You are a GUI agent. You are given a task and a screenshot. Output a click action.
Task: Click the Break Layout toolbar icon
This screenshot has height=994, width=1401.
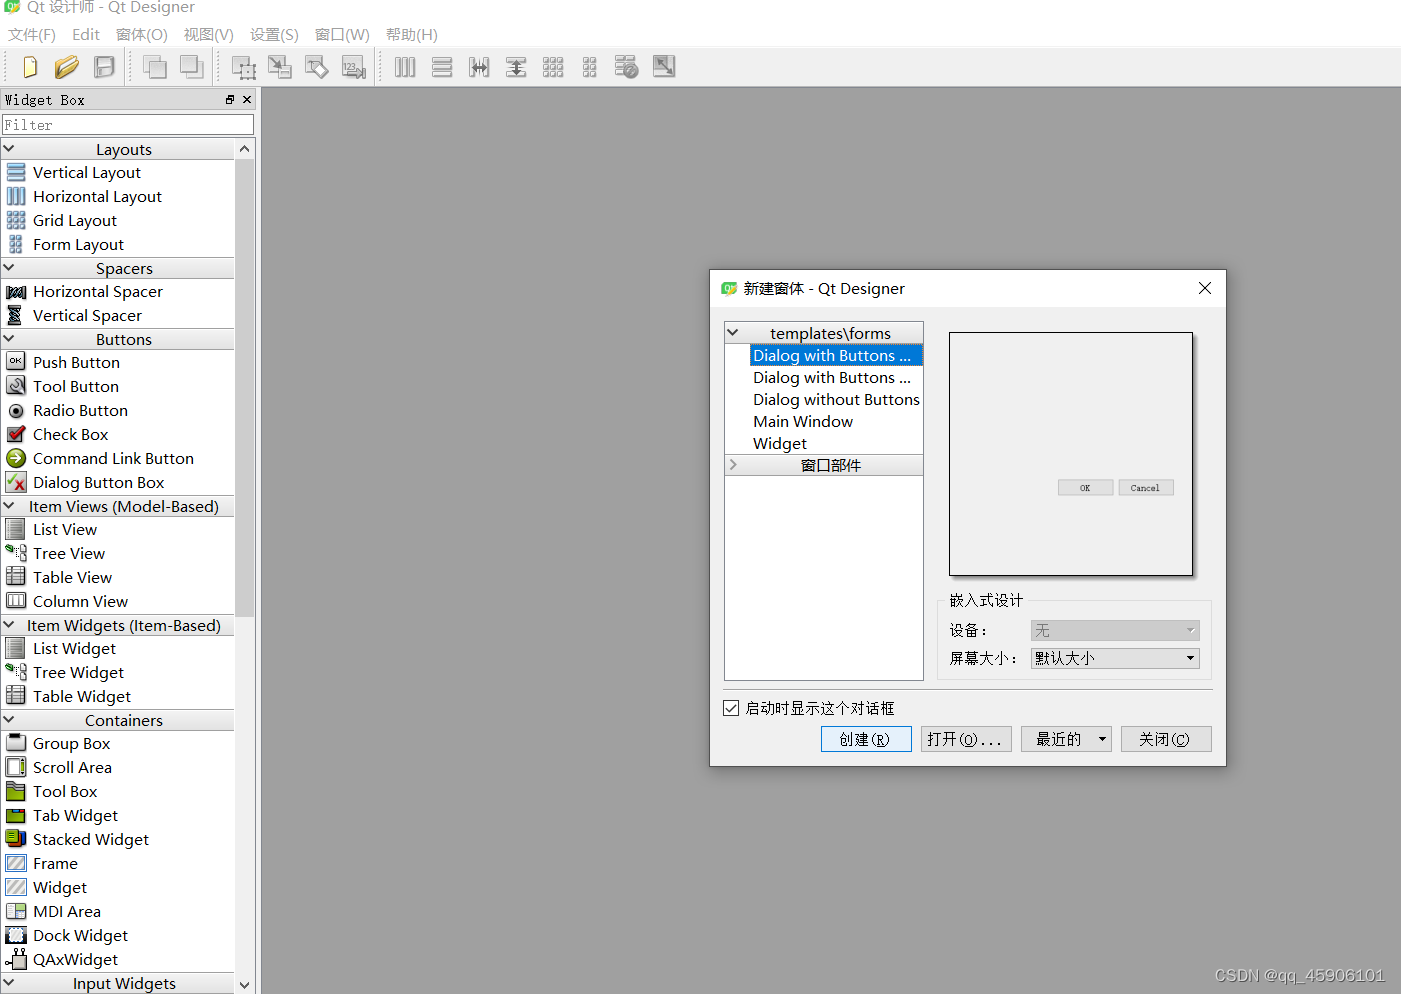coord(626,67)
